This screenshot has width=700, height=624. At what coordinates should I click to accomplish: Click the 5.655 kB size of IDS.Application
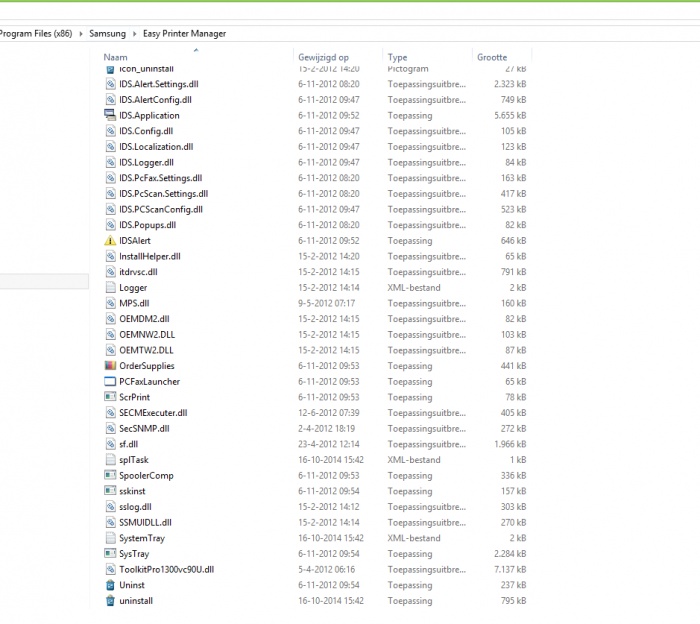coord(510,115)
